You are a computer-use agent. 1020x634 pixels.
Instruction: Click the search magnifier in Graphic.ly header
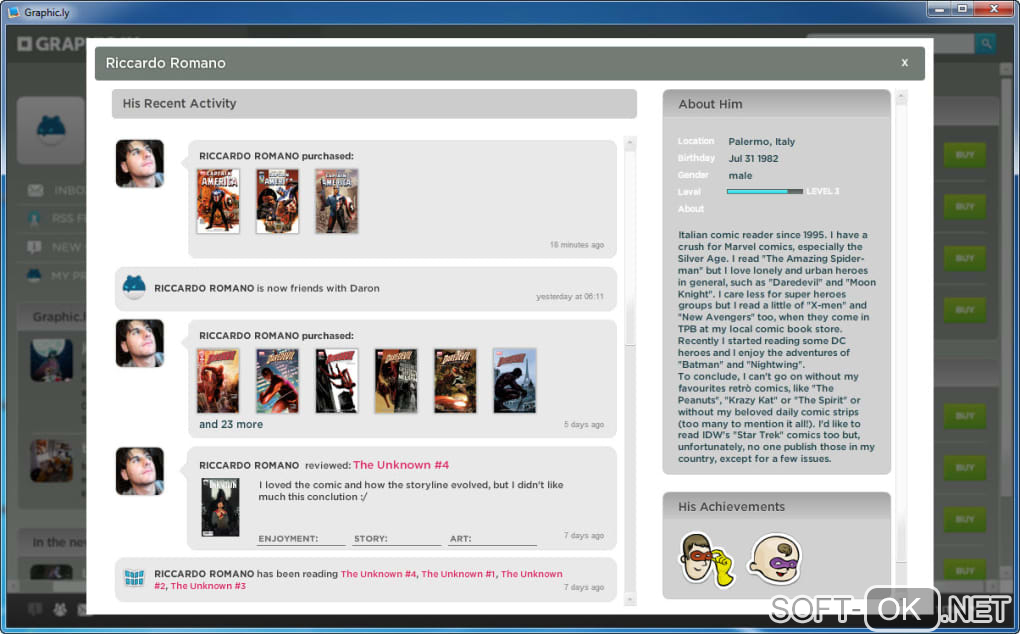coord(986,44)
